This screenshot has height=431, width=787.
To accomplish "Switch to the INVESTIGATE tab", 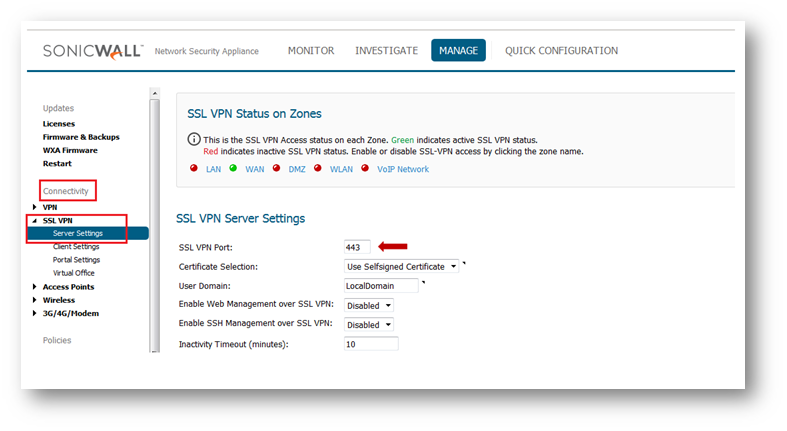I will (386, 51).
